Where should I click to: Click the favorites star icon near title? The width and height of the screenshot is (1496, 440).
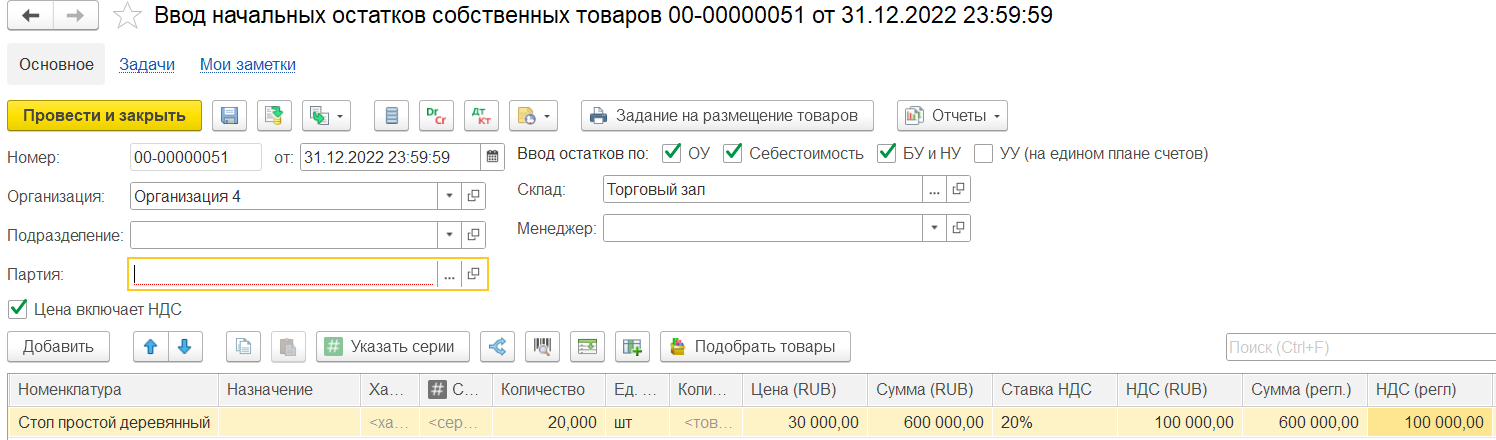coord(127,17)
